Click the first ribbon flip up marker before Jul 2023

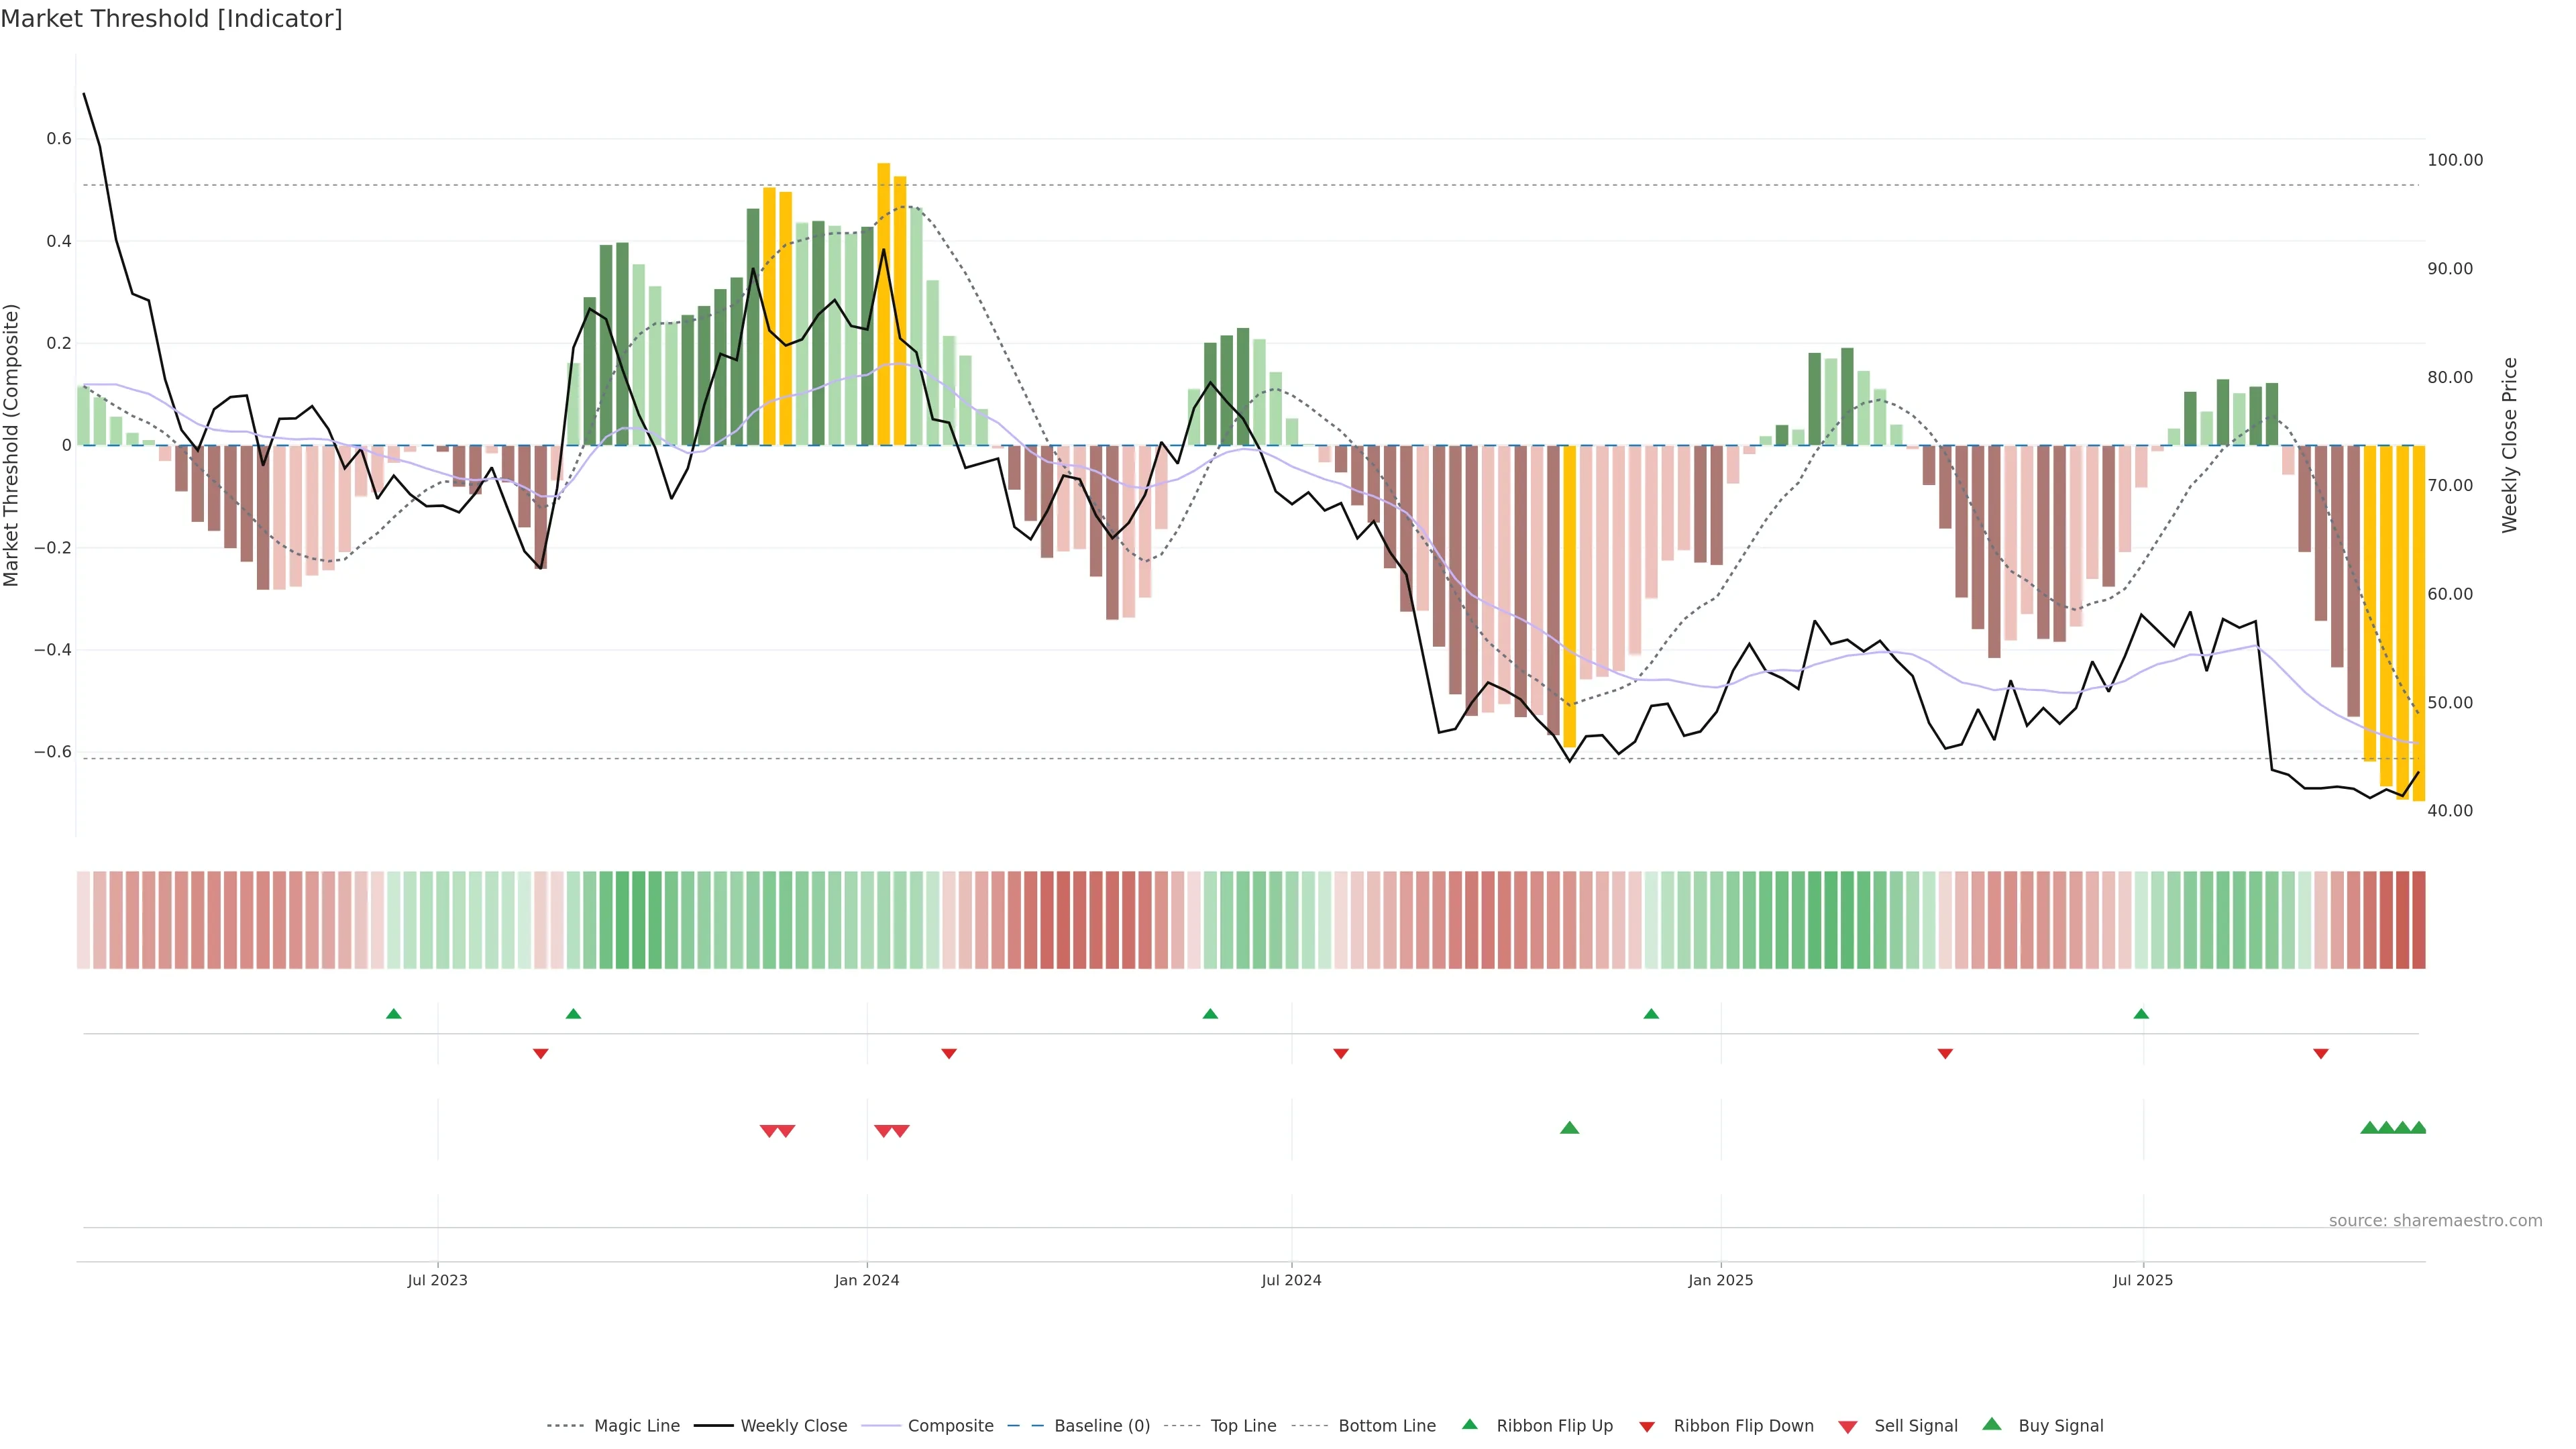(394, 1014)
